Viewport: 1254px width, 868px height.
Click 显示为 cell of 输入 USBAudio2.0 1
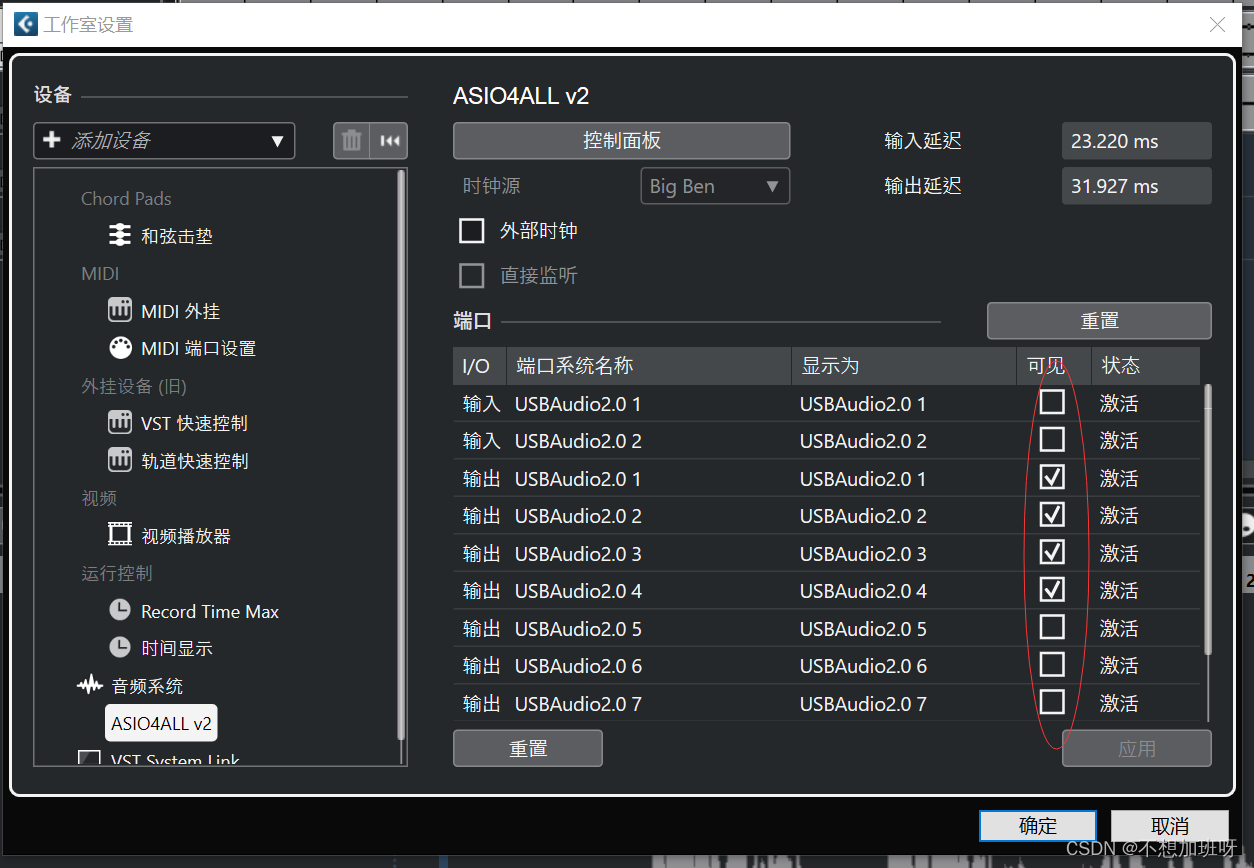(x=904, y=404)
